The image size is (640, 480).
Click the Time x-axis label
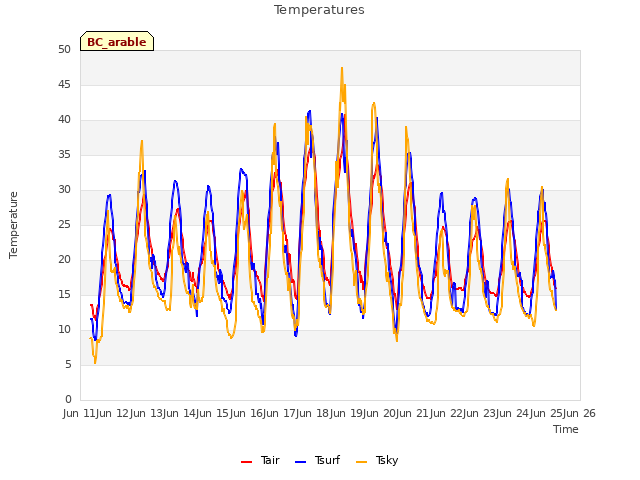pyautogui.click(x=565, y=429)
